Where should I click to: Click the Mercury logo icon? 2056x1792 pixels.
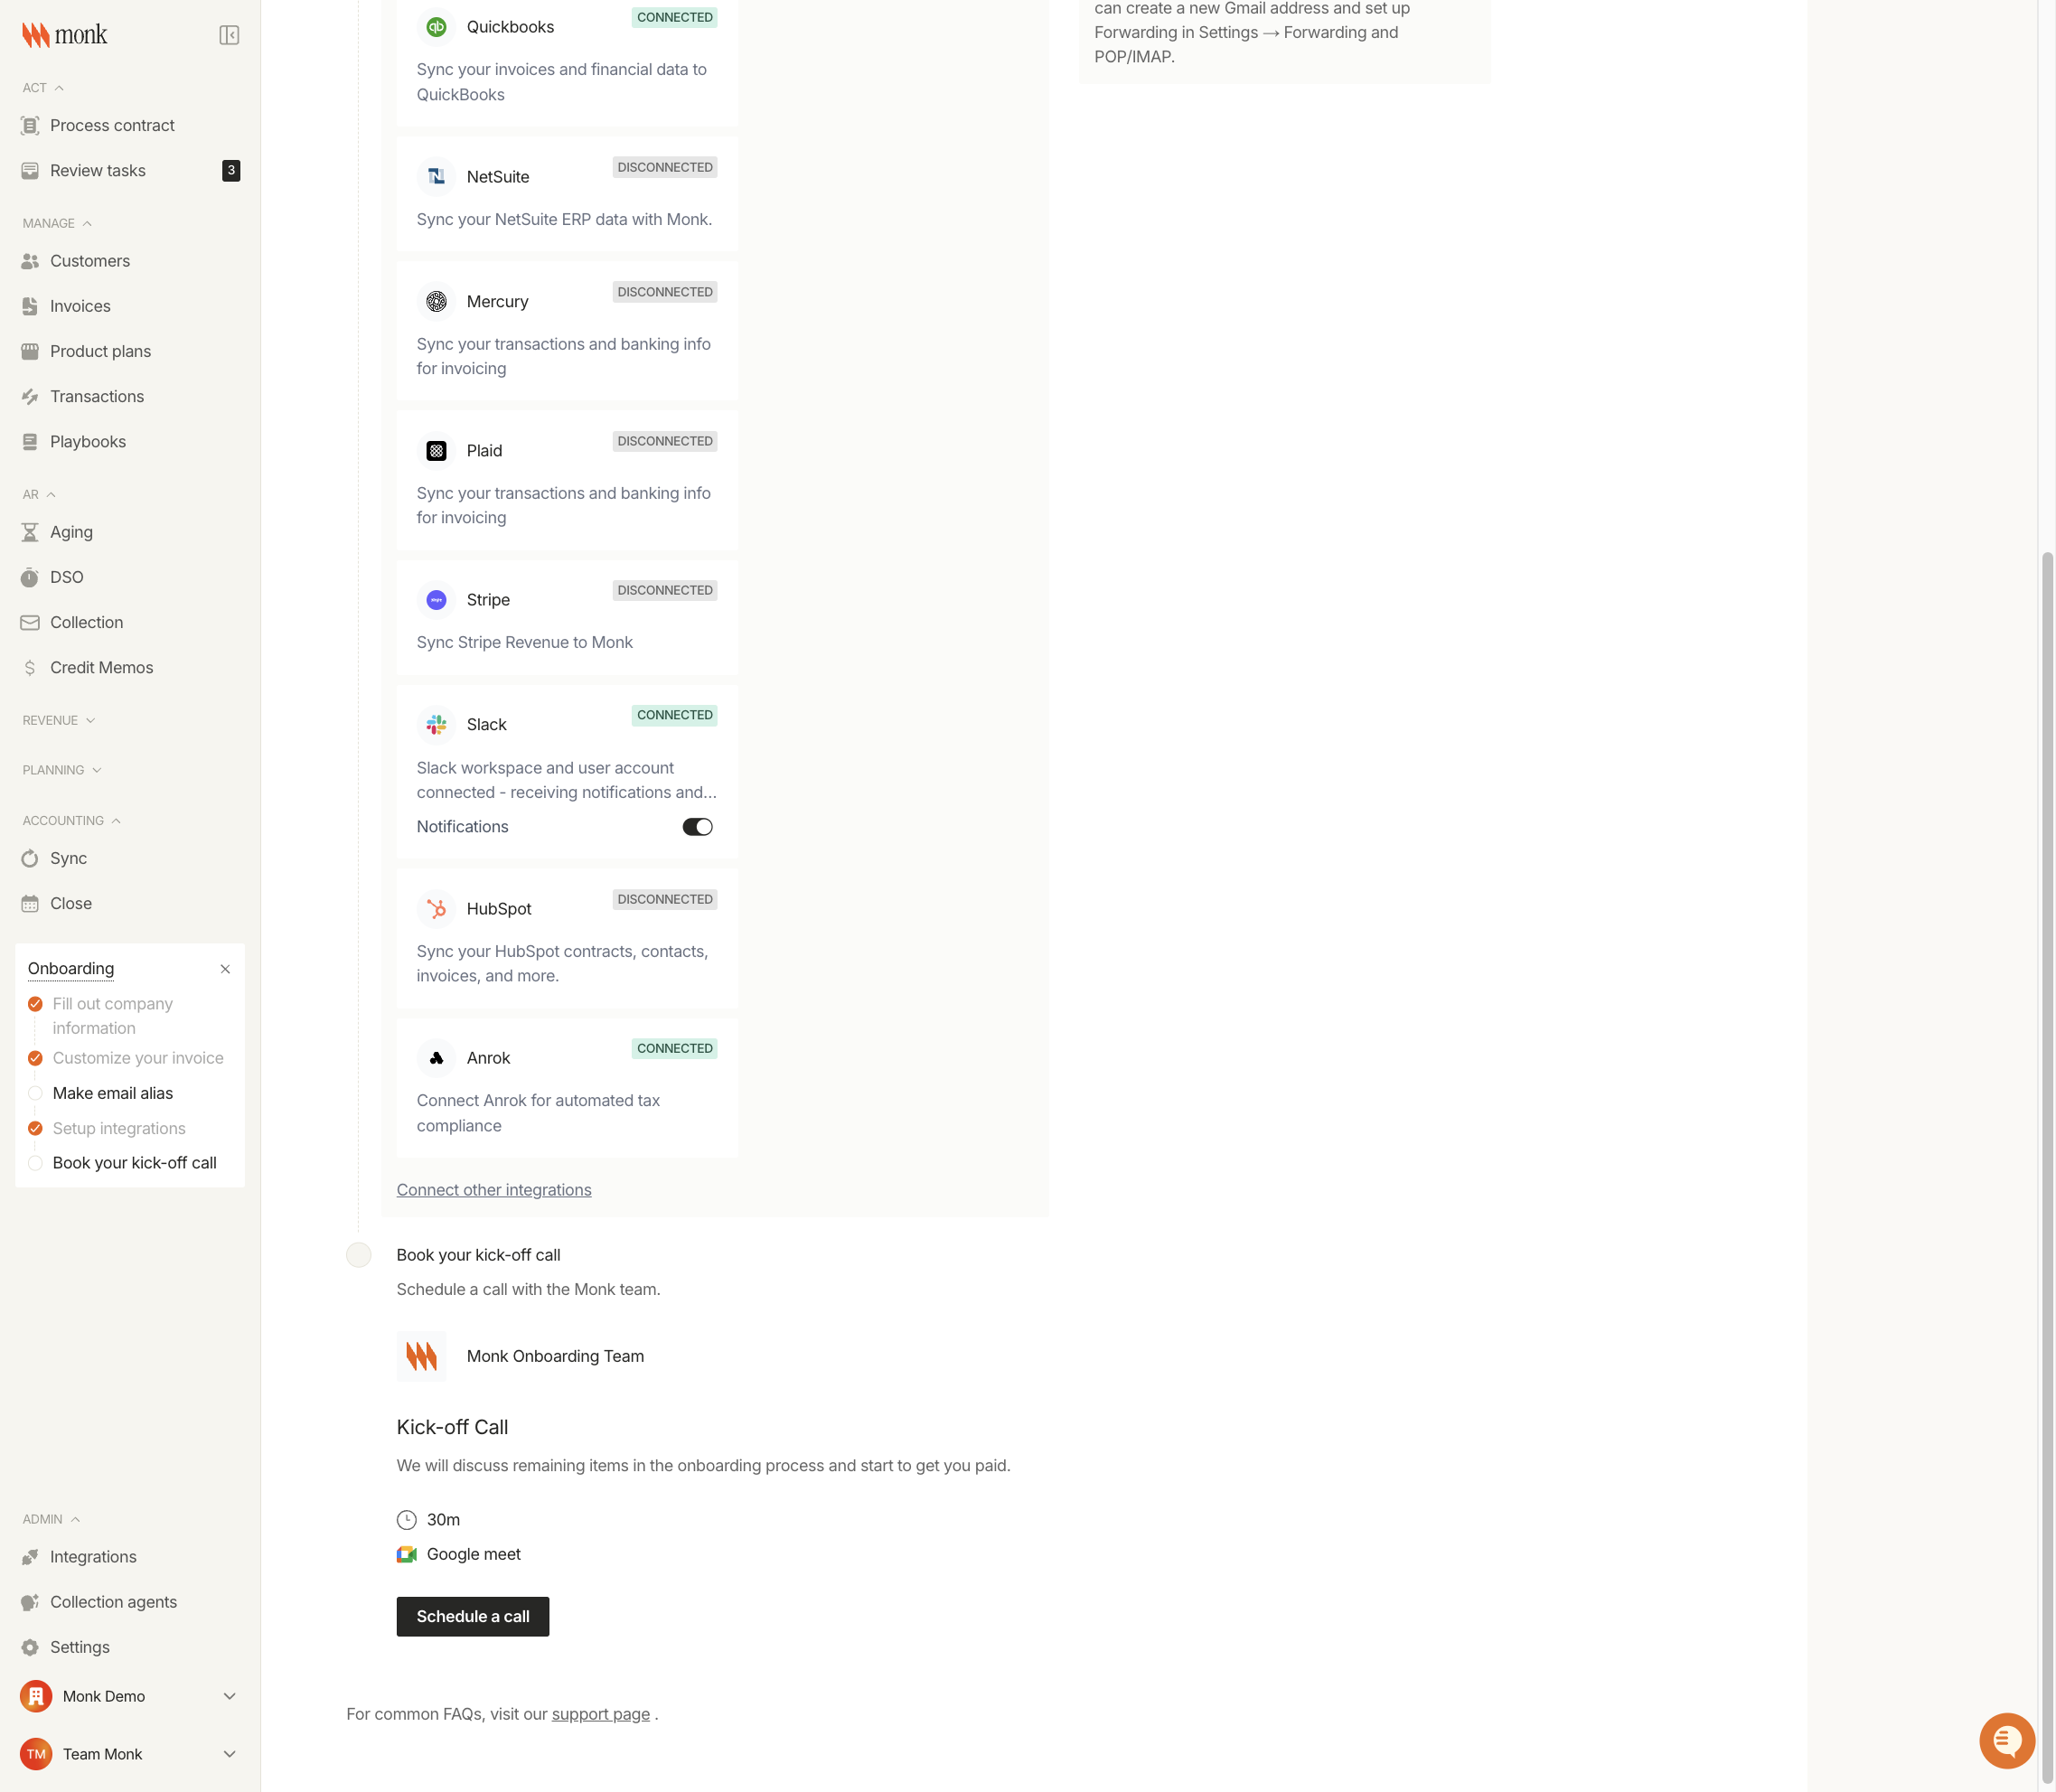[436, 301]
